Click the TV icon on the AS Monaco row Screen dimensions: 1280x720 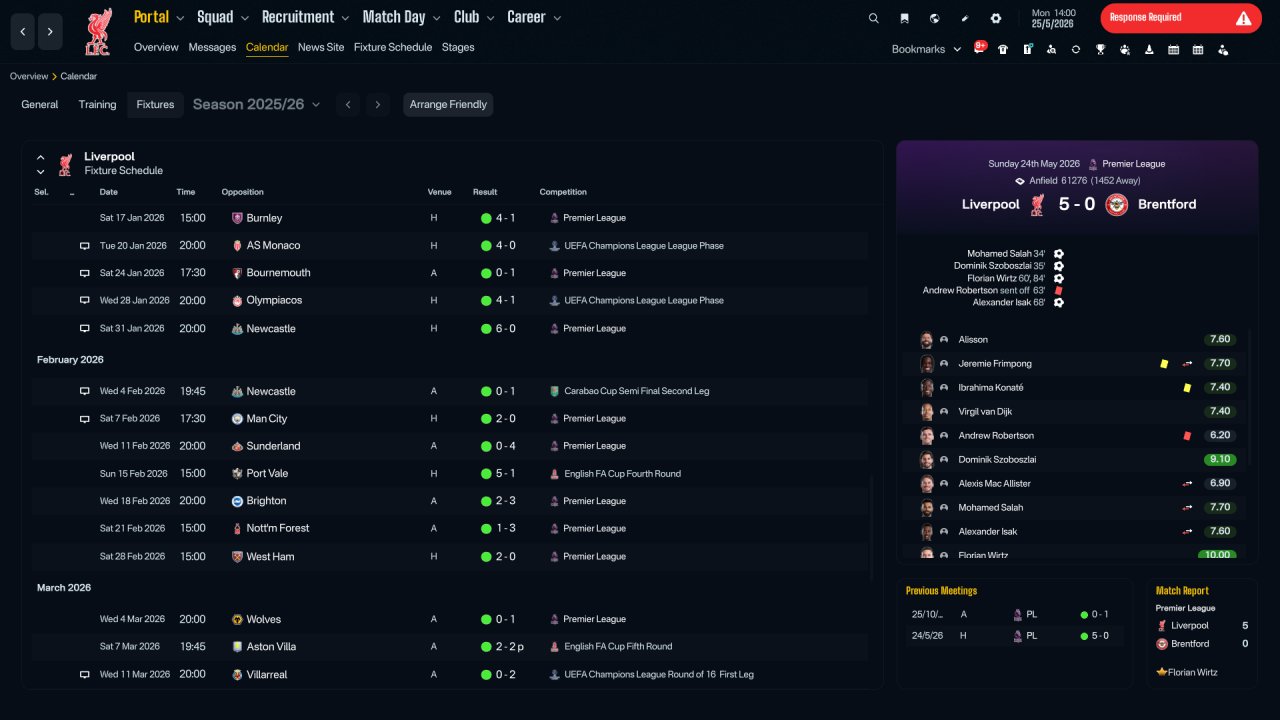[x=85, y=246]
